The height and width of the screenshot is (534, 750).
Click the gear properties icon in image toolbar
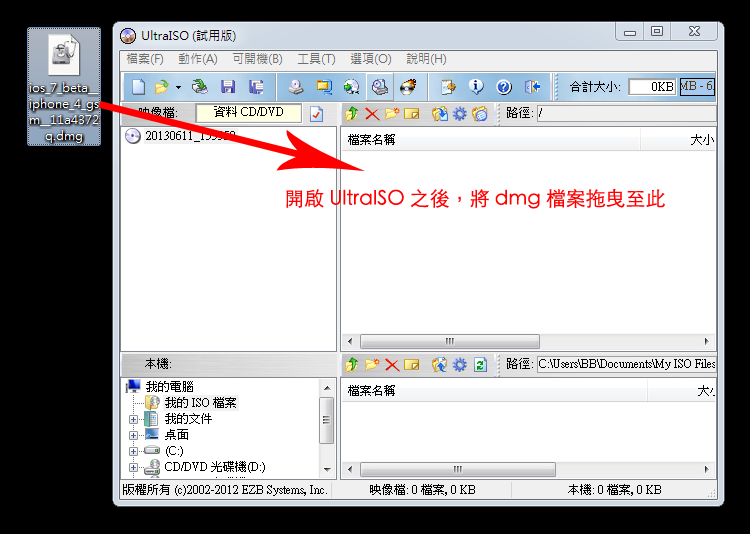point(460,114)
